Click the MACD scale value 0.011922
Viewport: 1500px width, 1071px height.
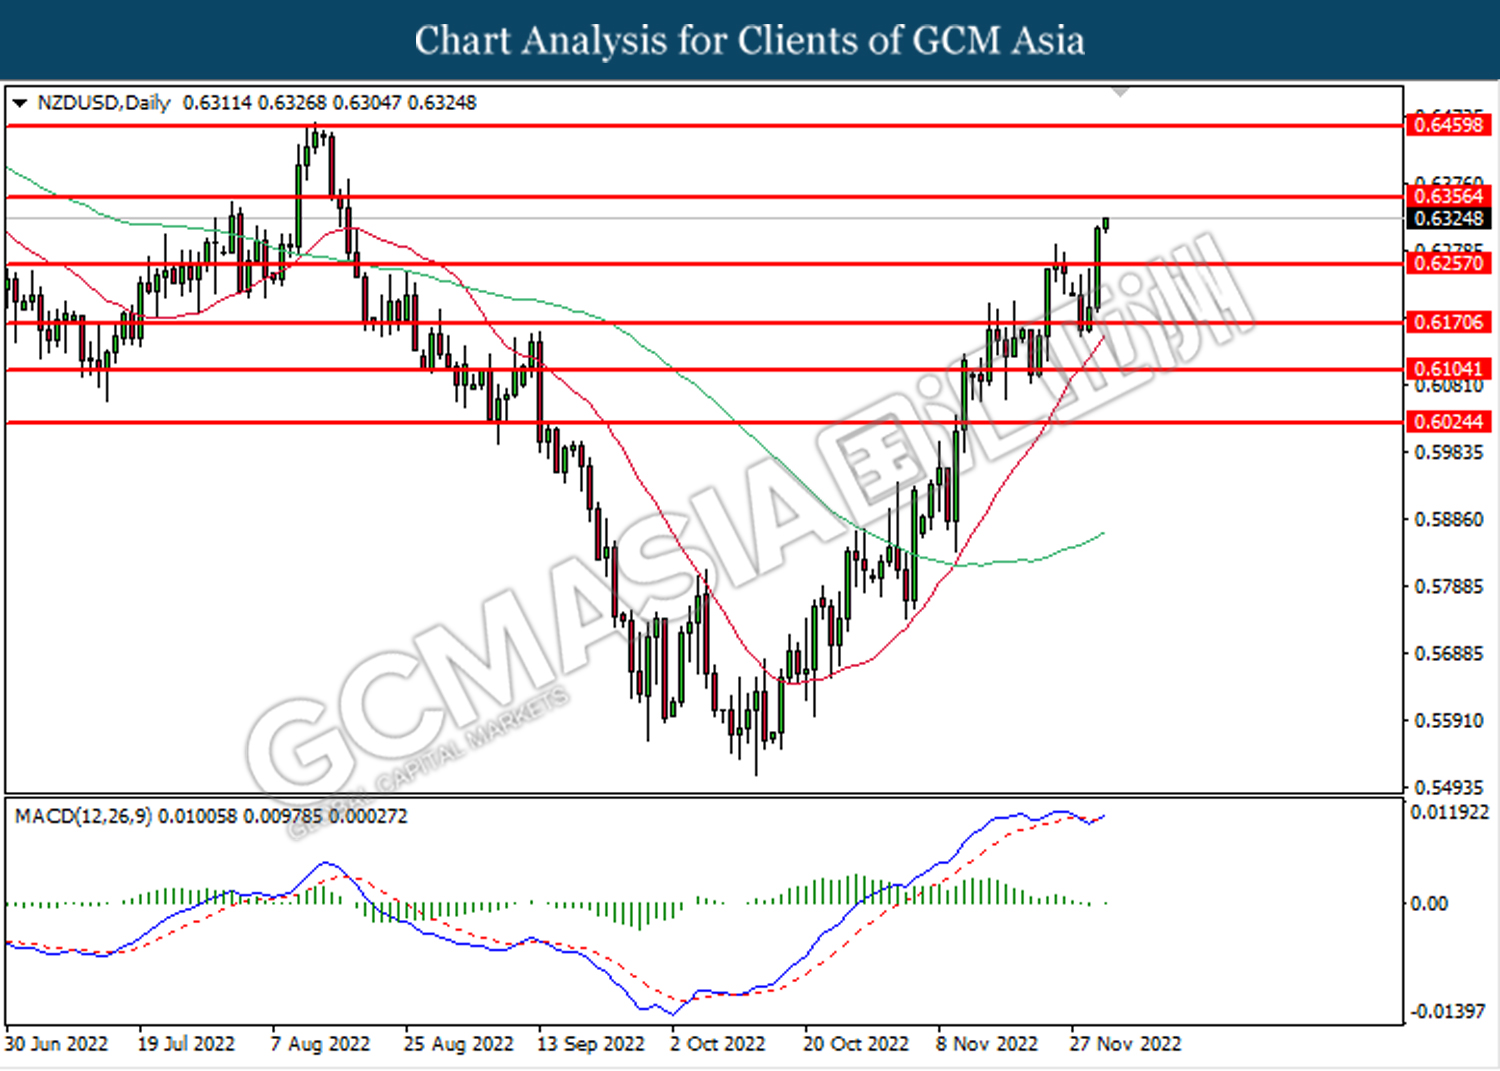coord(1449,813)
